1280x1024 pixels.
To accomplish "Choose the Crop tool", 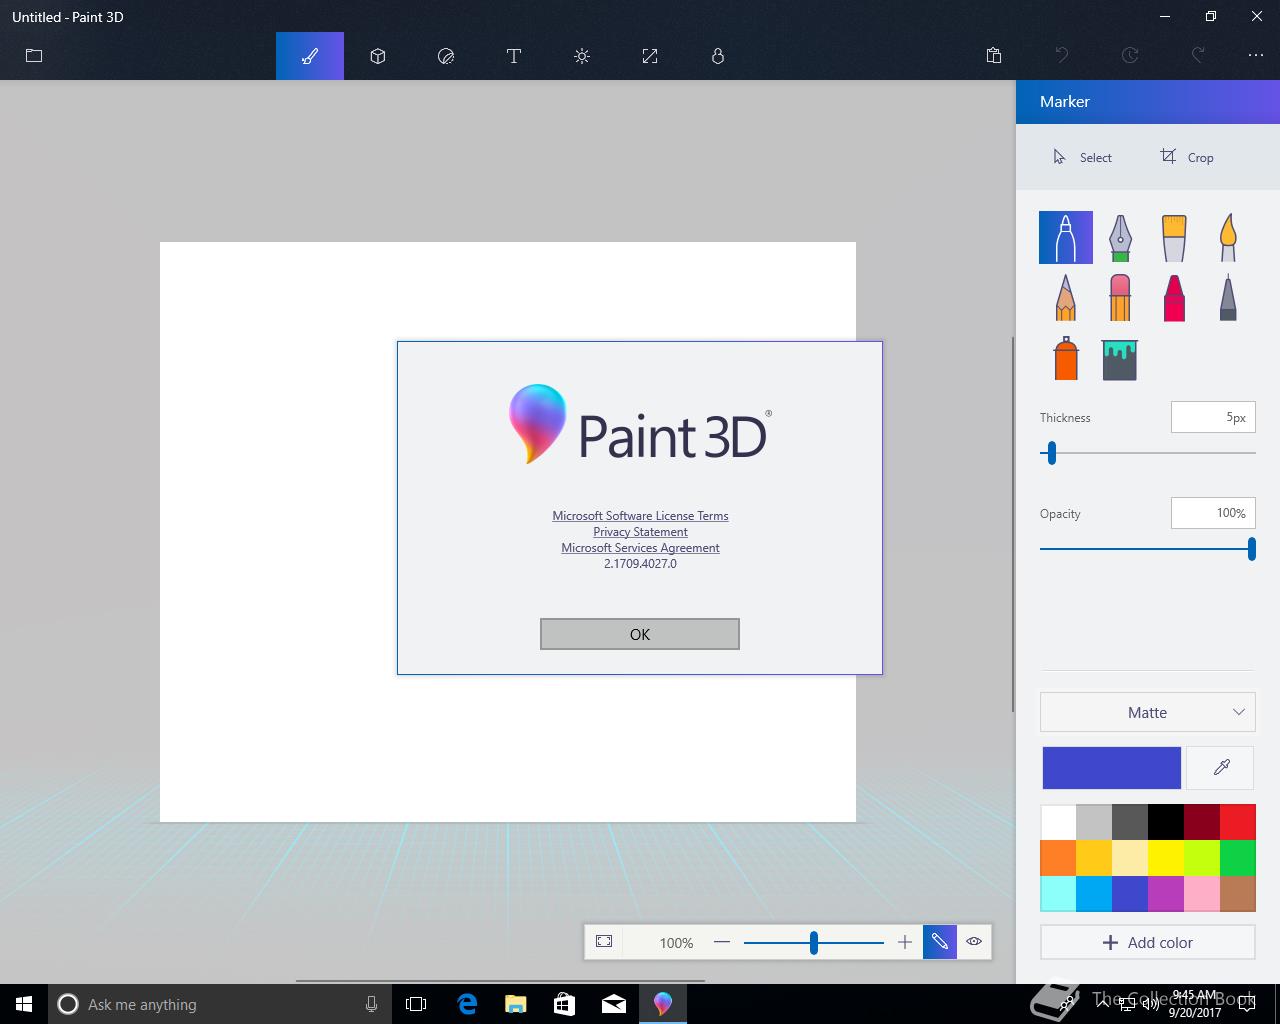I will click(1187, 157).
